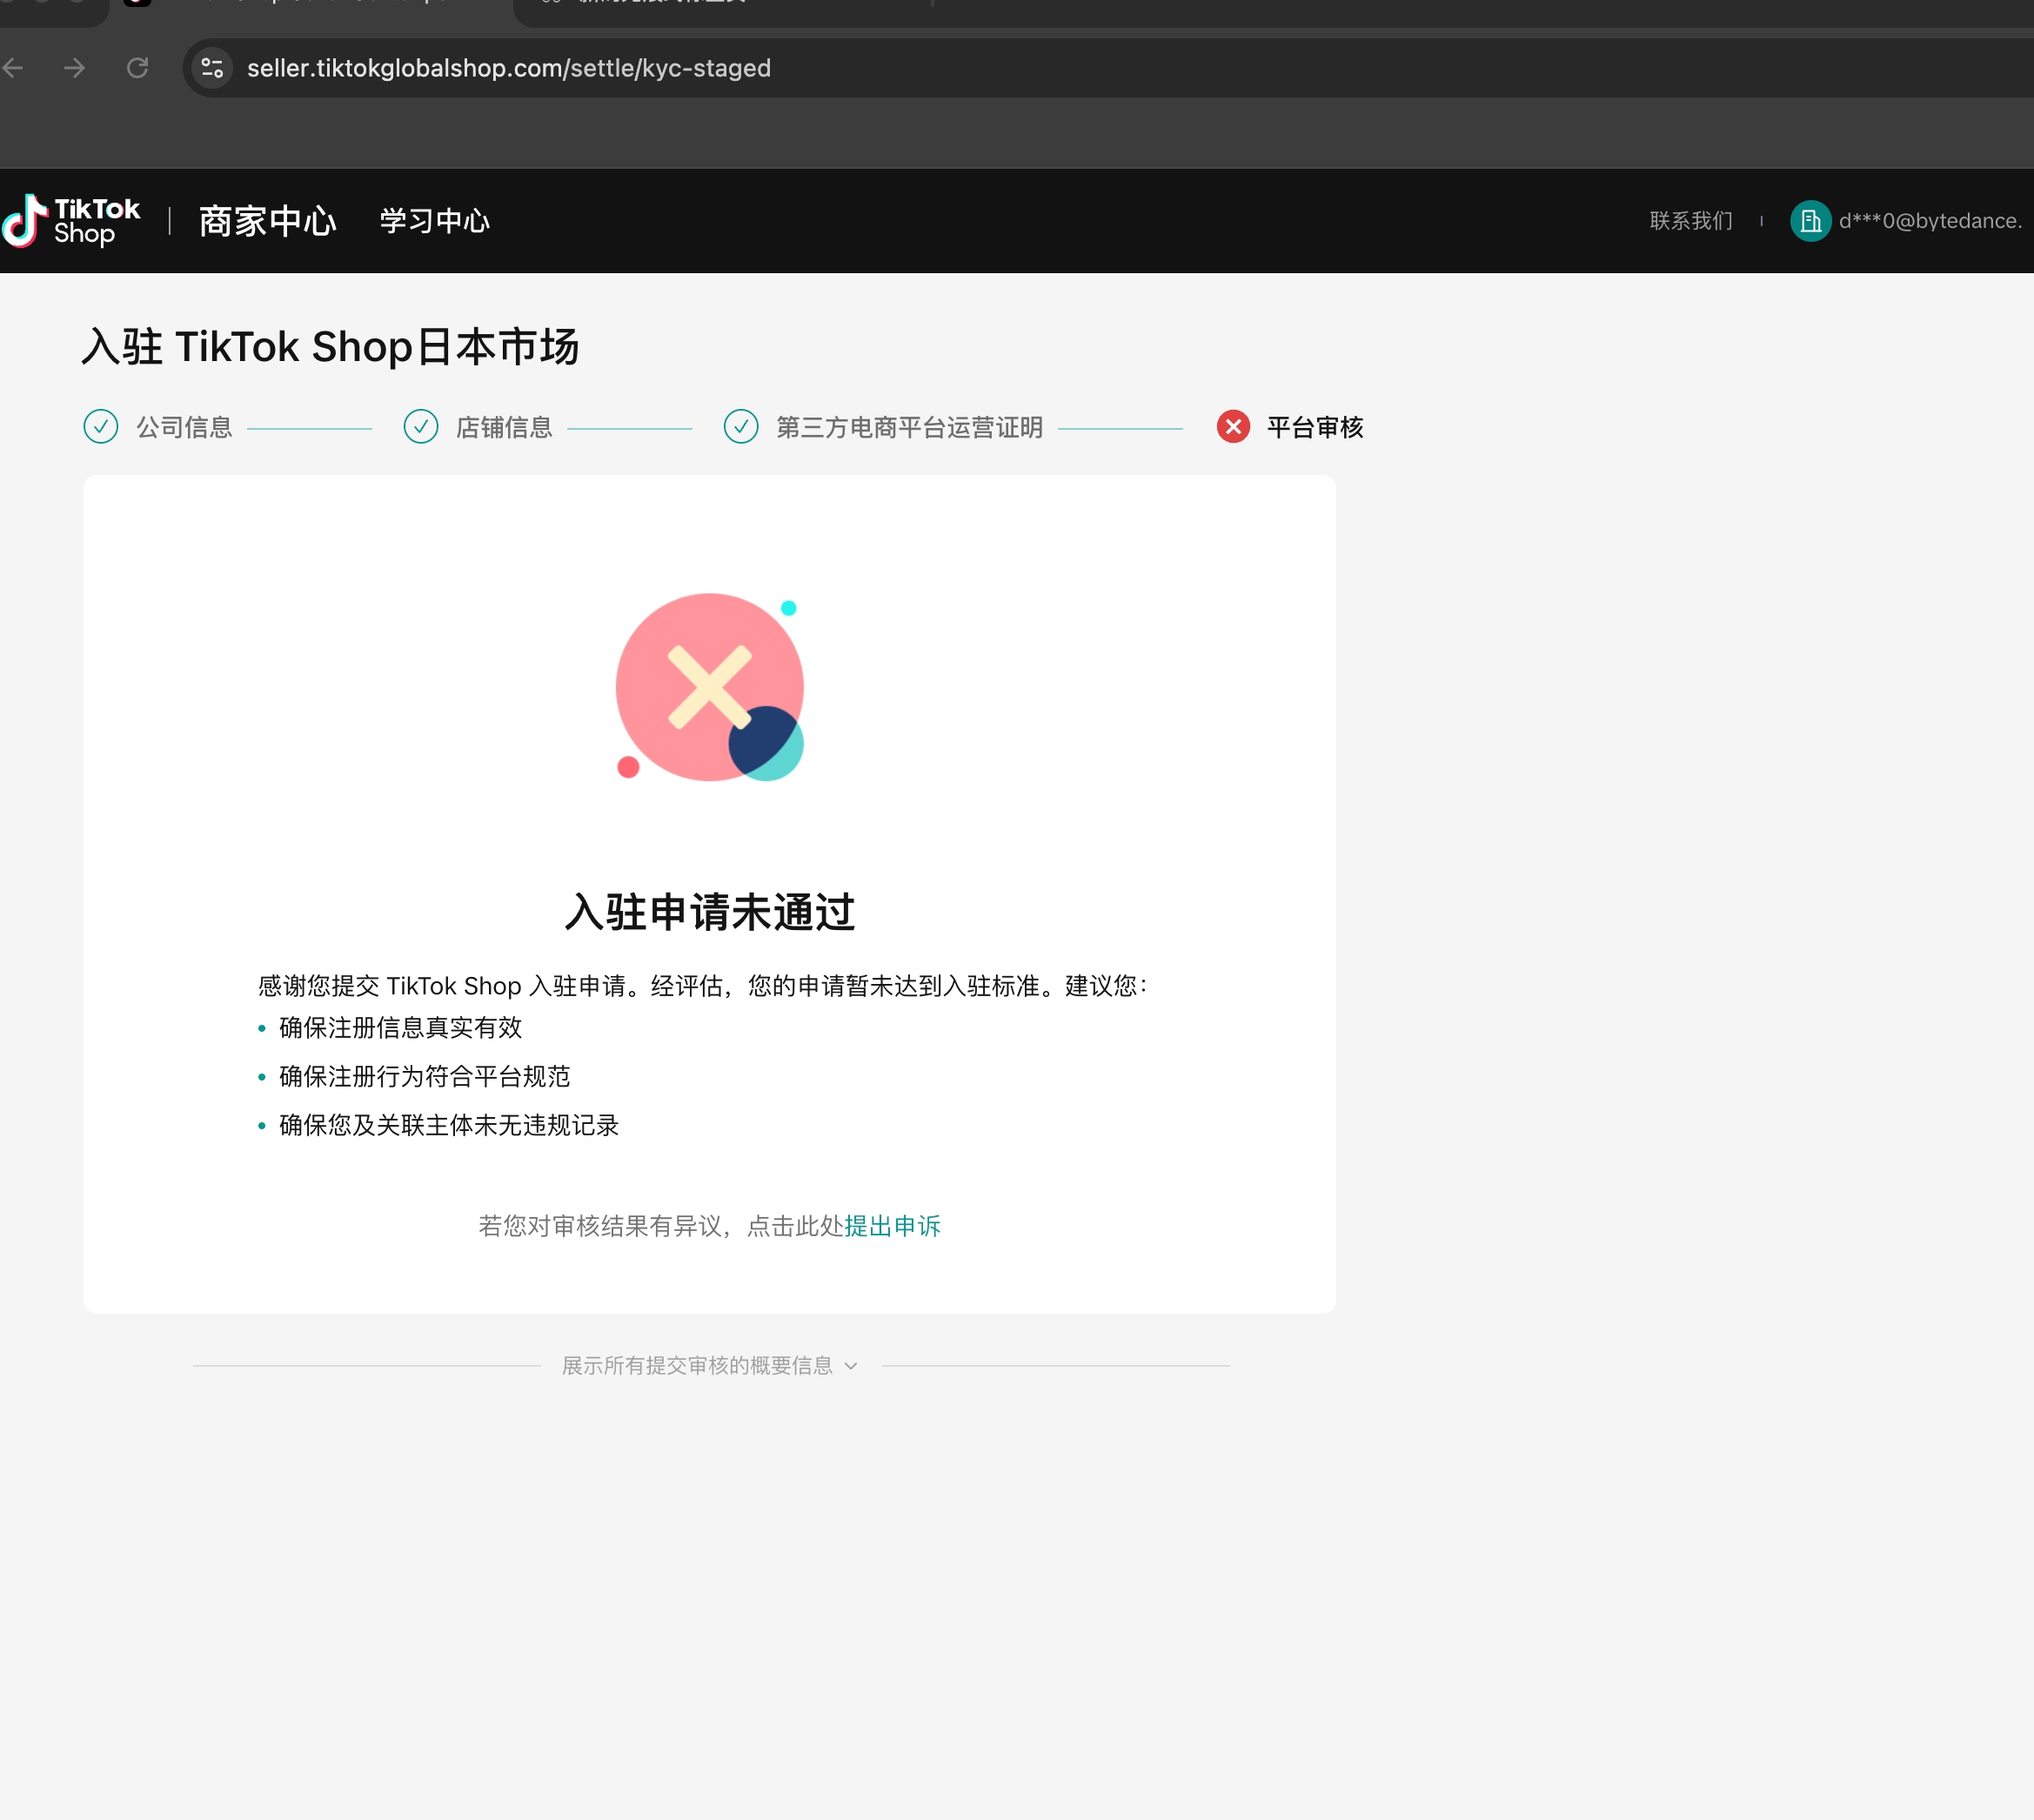Open site info icon in address bar

coord(212,68)
